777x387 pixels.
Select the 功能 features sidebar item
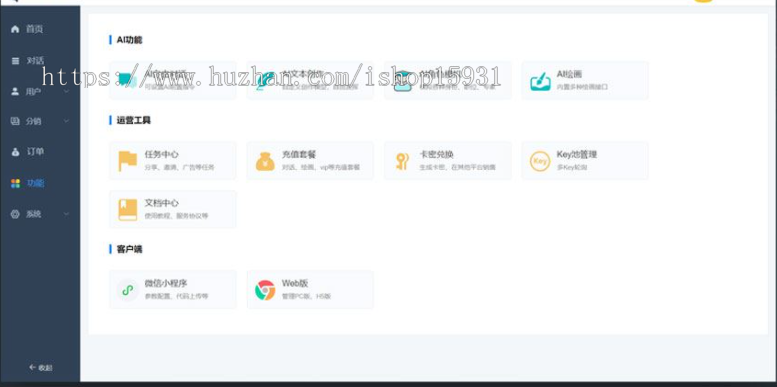(27, 183)
